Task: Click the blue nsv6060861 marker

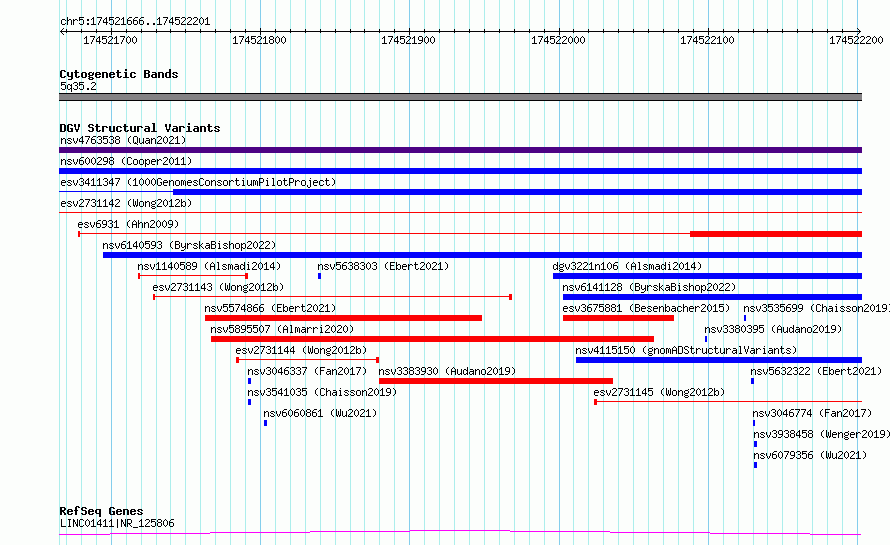Action: 265,423
